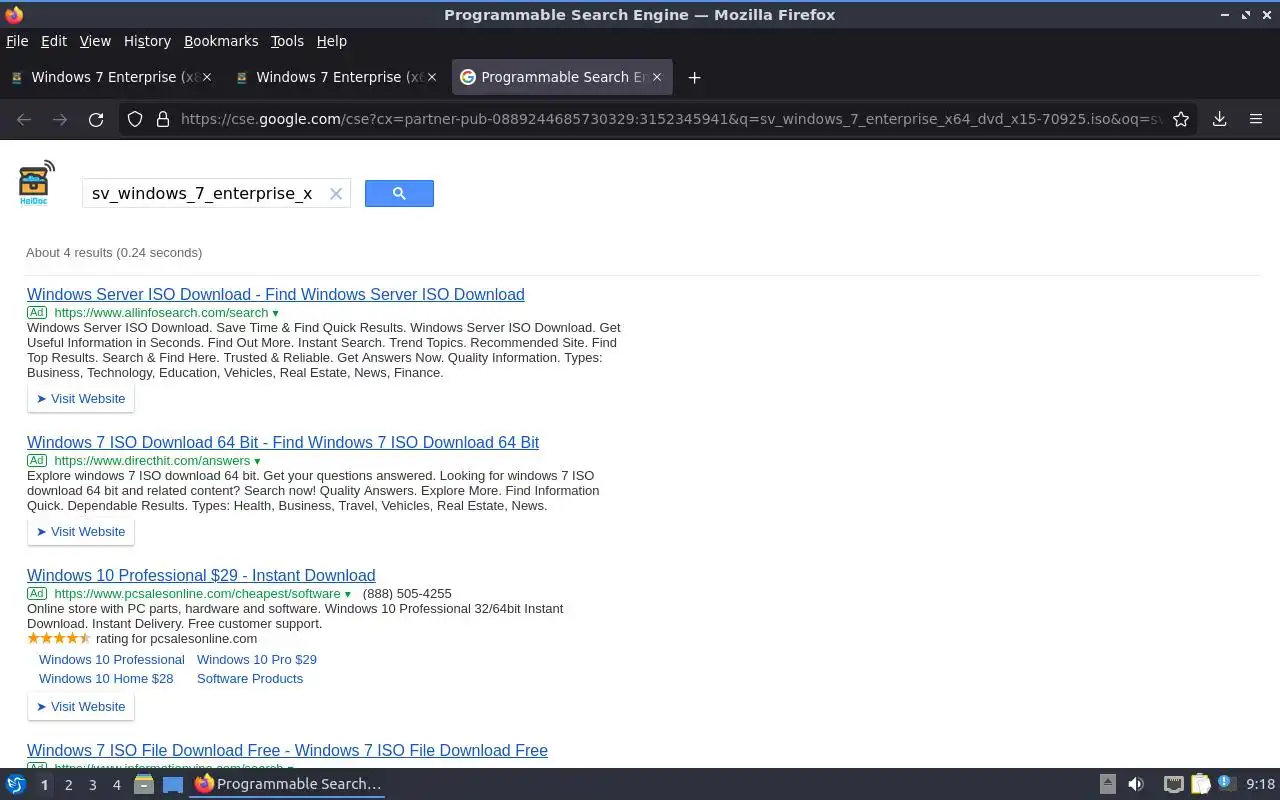1280x800 pixels.
Task: Visit Website for the pcsalesonline ad
Action: [x=81, y=706]
